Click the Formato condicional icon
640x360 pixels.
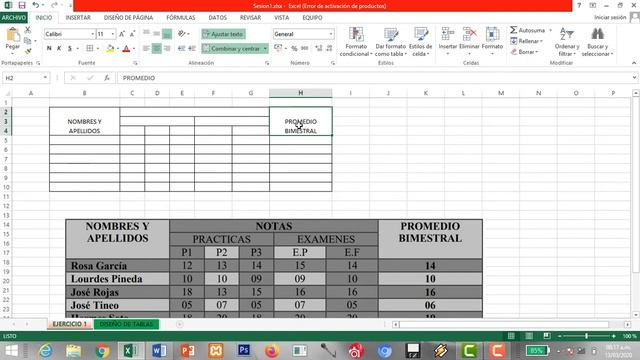click(x=356, y=34)
